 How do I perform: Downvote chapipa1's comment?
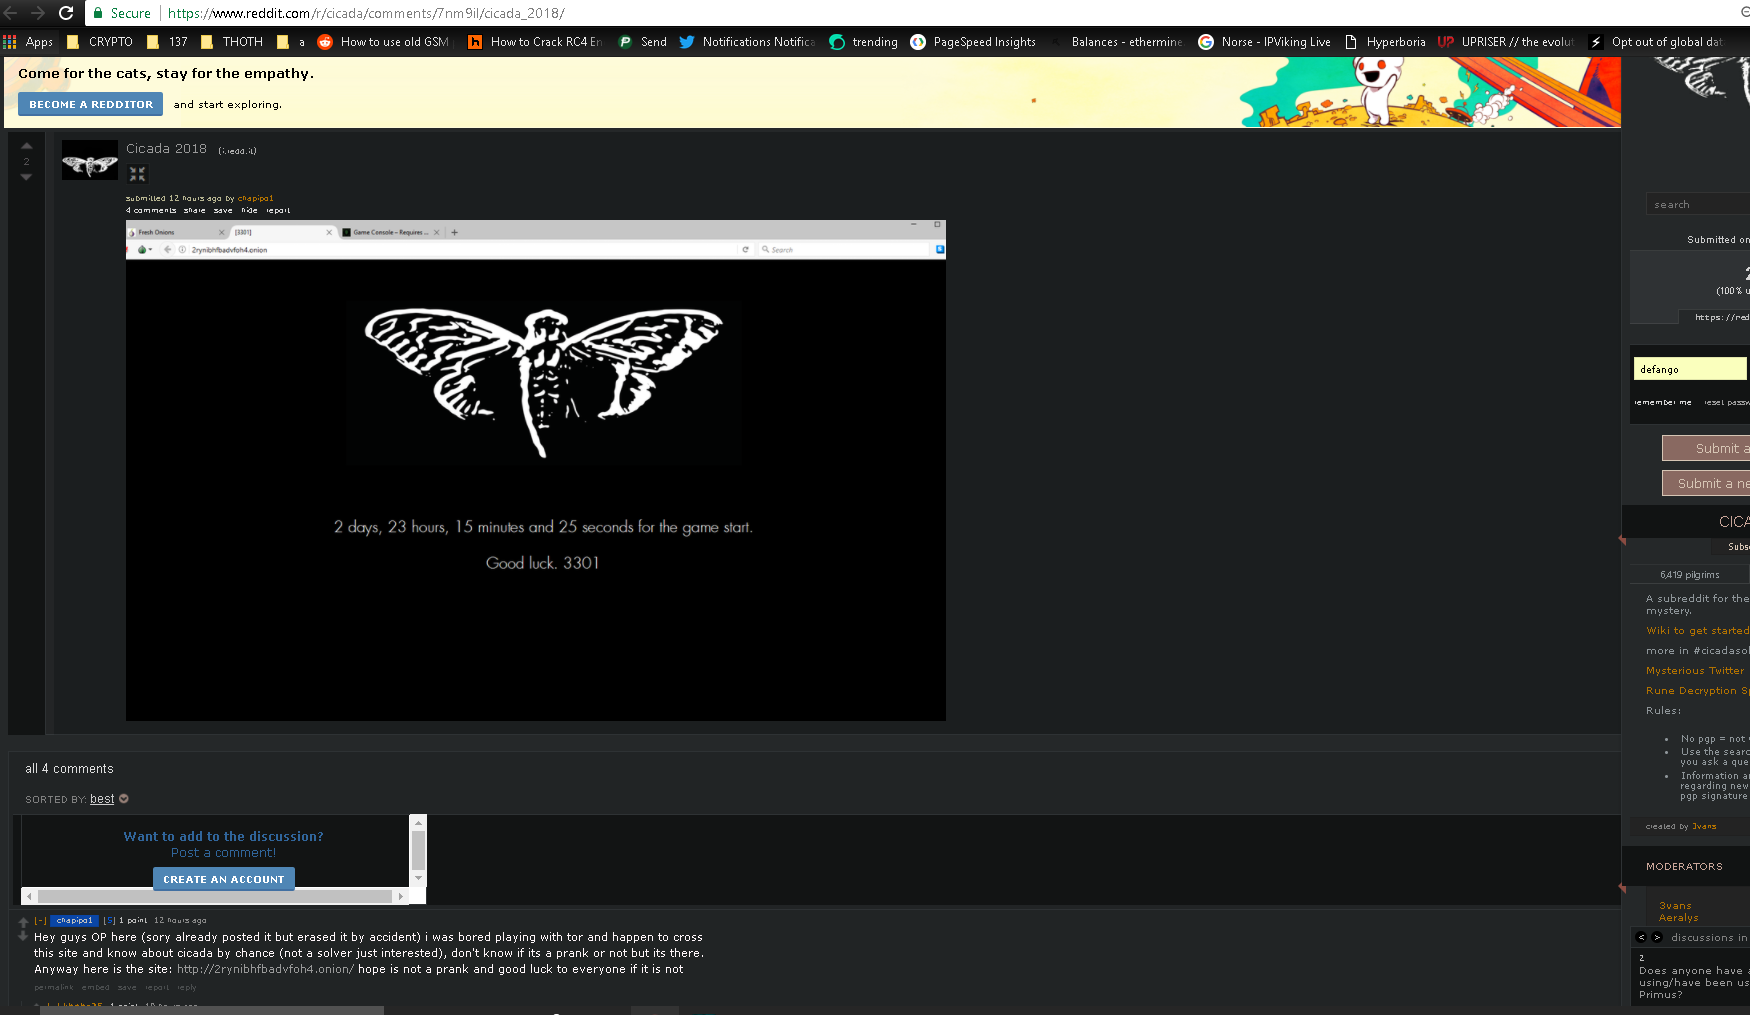(23, 936)
